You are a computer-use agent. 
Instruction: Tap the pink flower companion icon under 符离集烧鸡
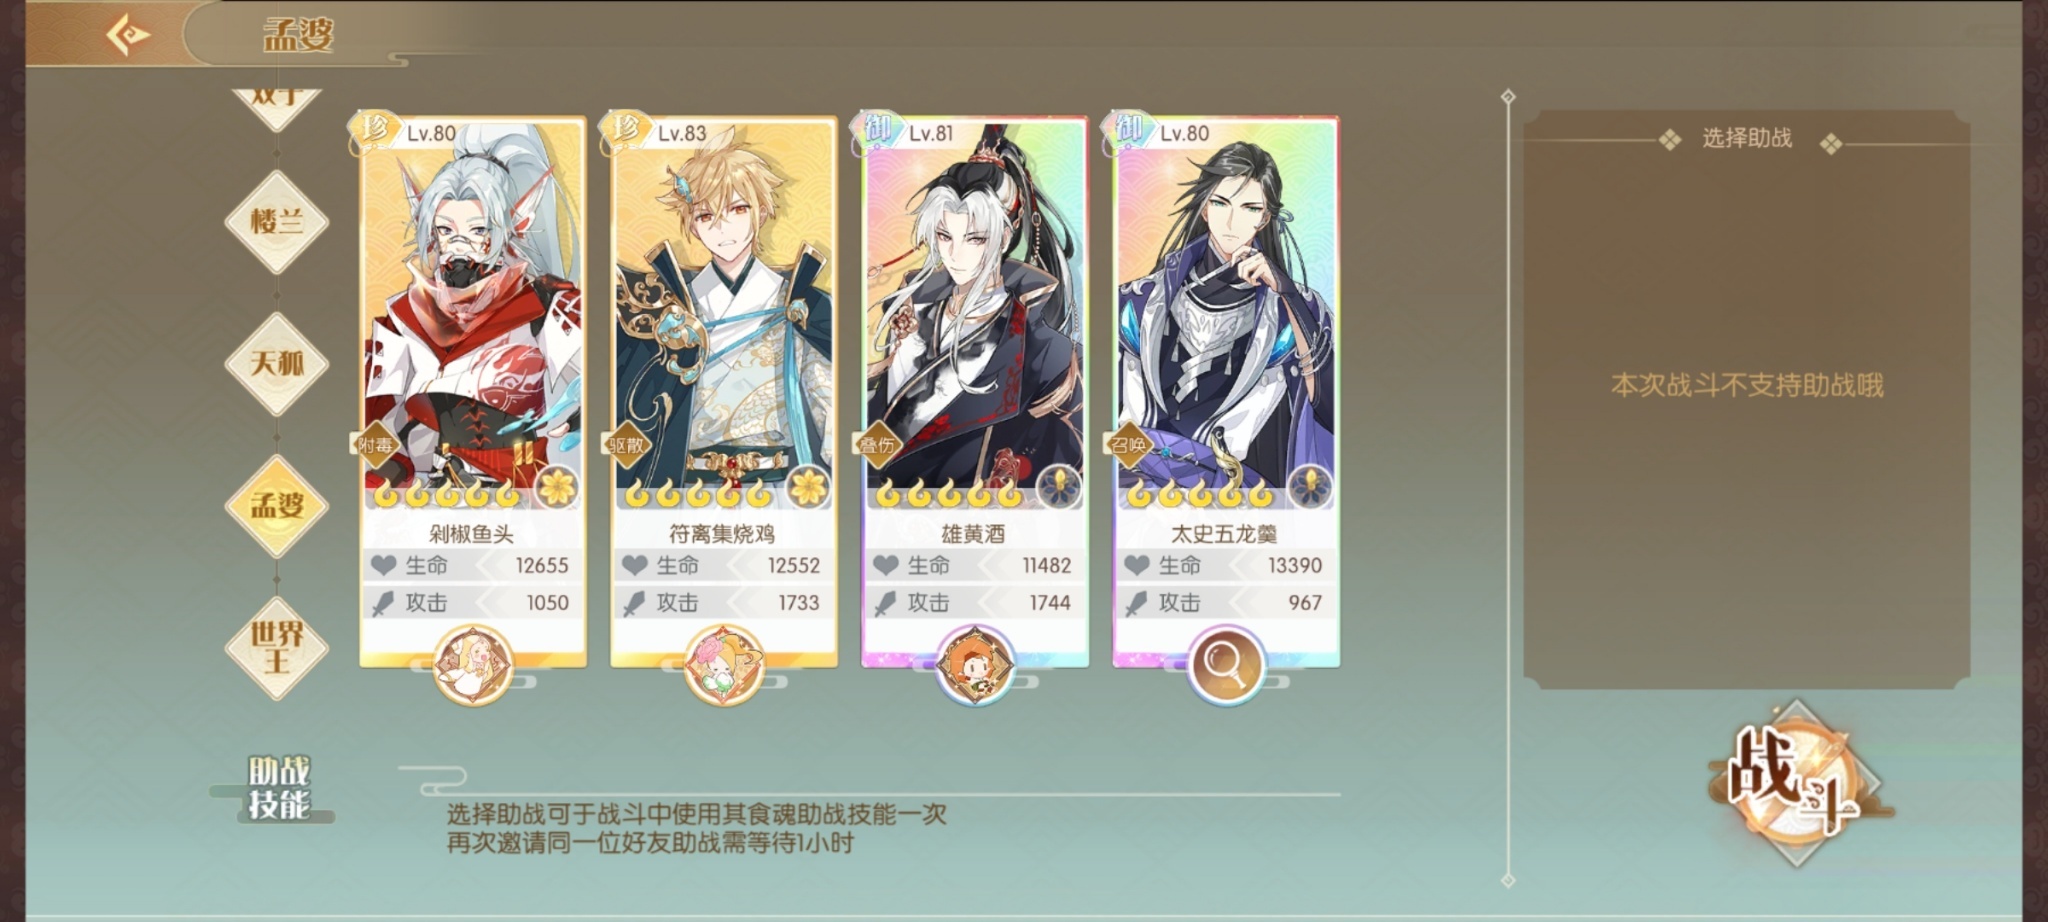[x=724, y=664]
